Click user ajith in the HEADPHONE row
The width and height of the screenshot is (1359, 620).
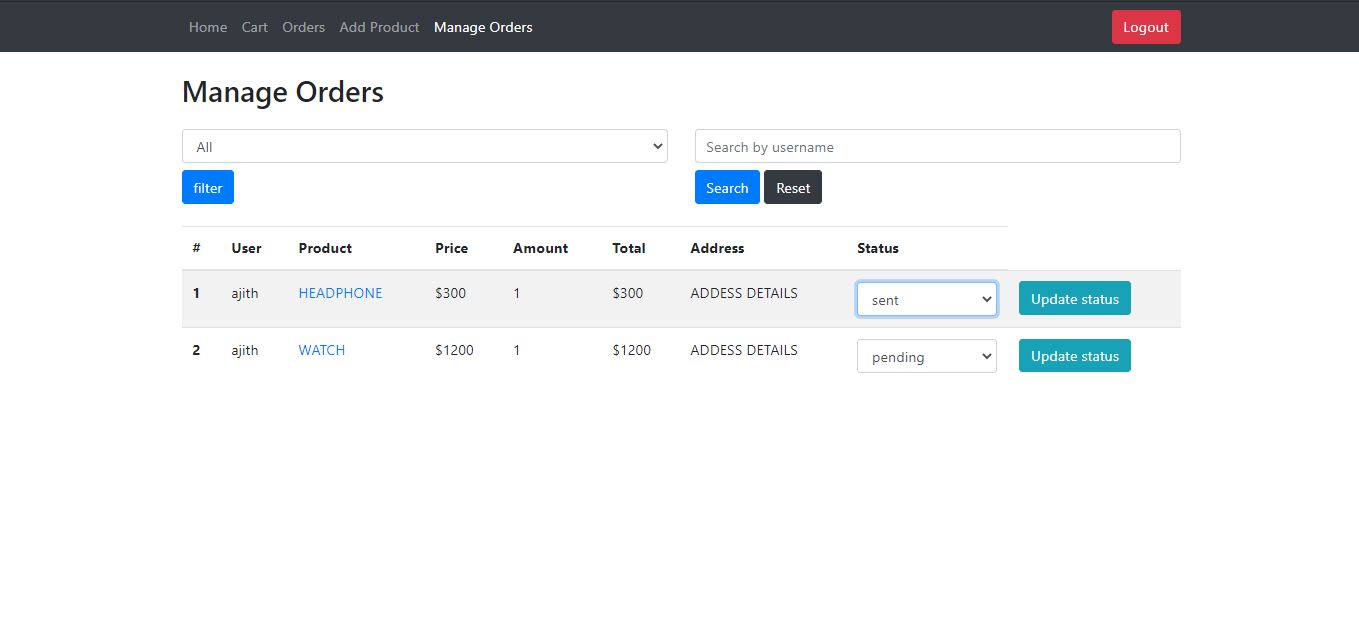[245, 293]
